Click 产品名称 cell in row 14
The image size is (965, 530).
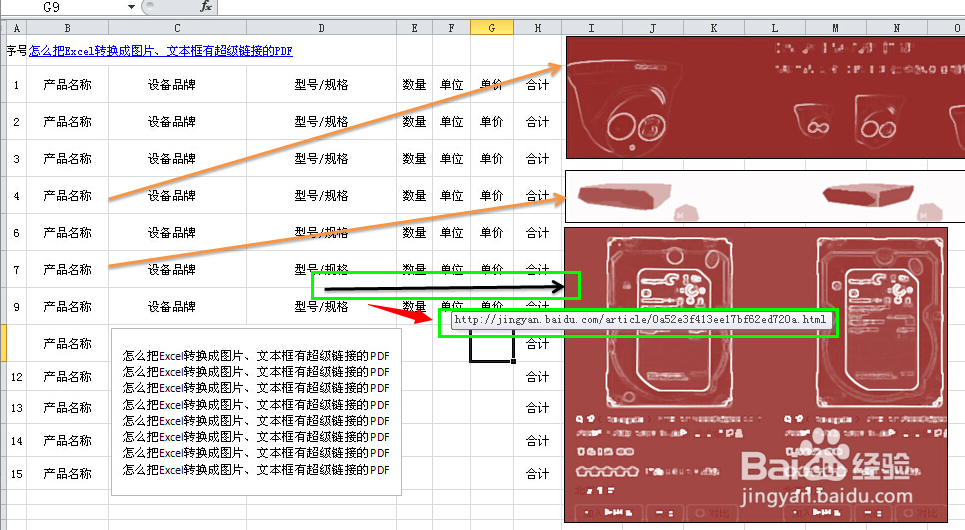tap(68, 441)
